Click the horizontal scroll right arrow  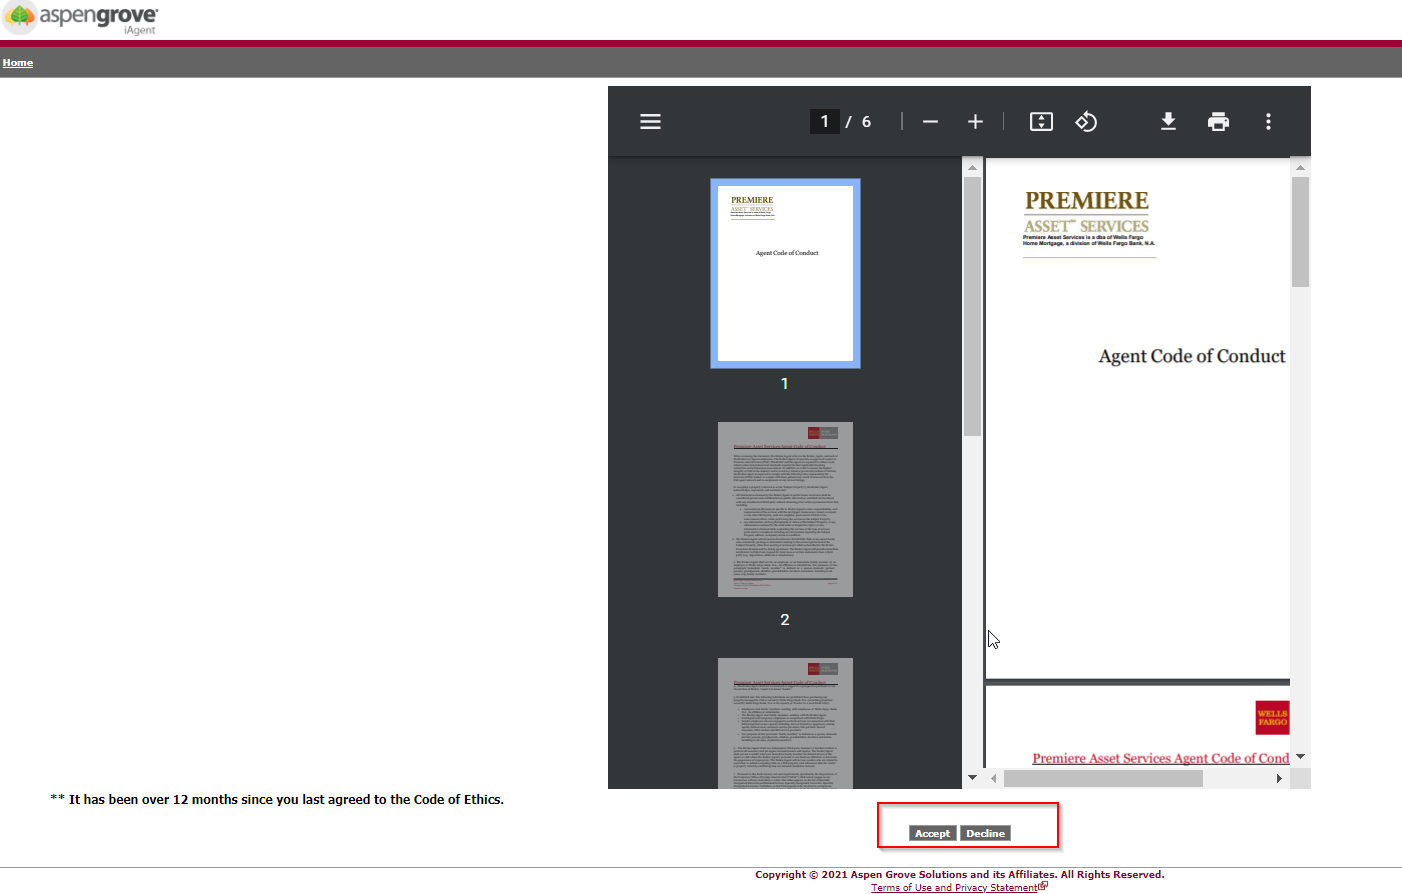coord(1279,778)
